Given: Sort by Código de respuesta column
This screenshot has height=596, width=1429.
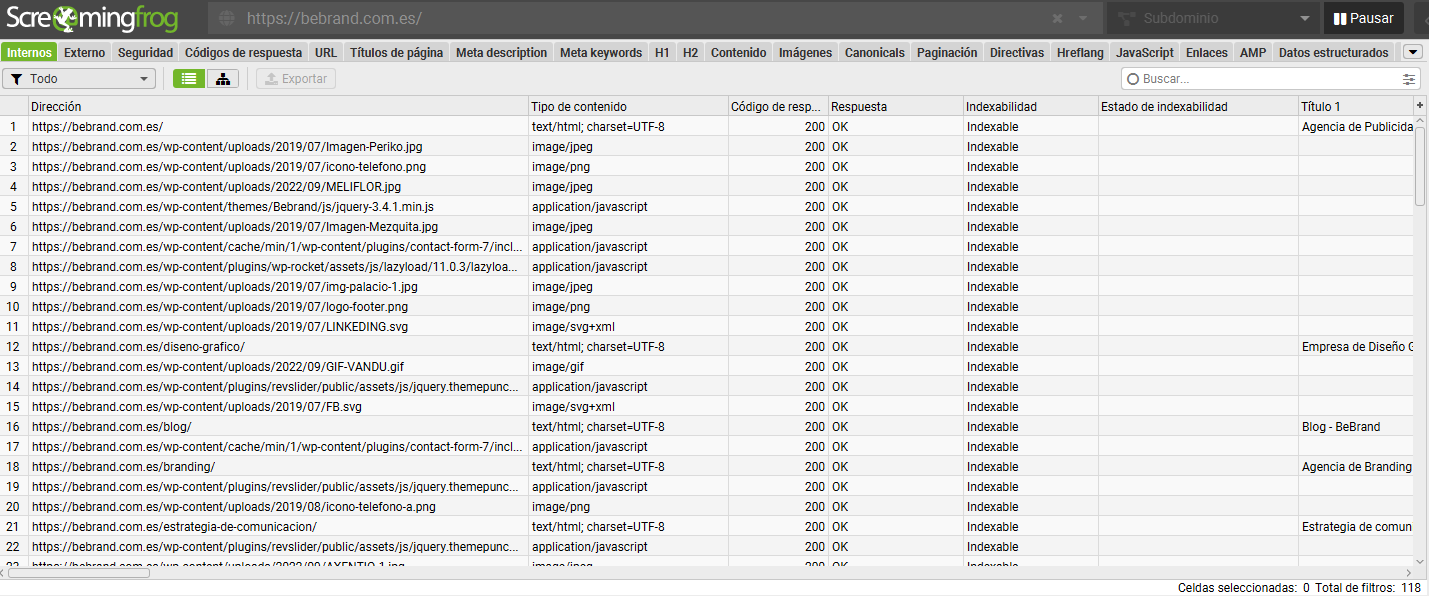Looking at the screenshot, I should tap(778, 106).
